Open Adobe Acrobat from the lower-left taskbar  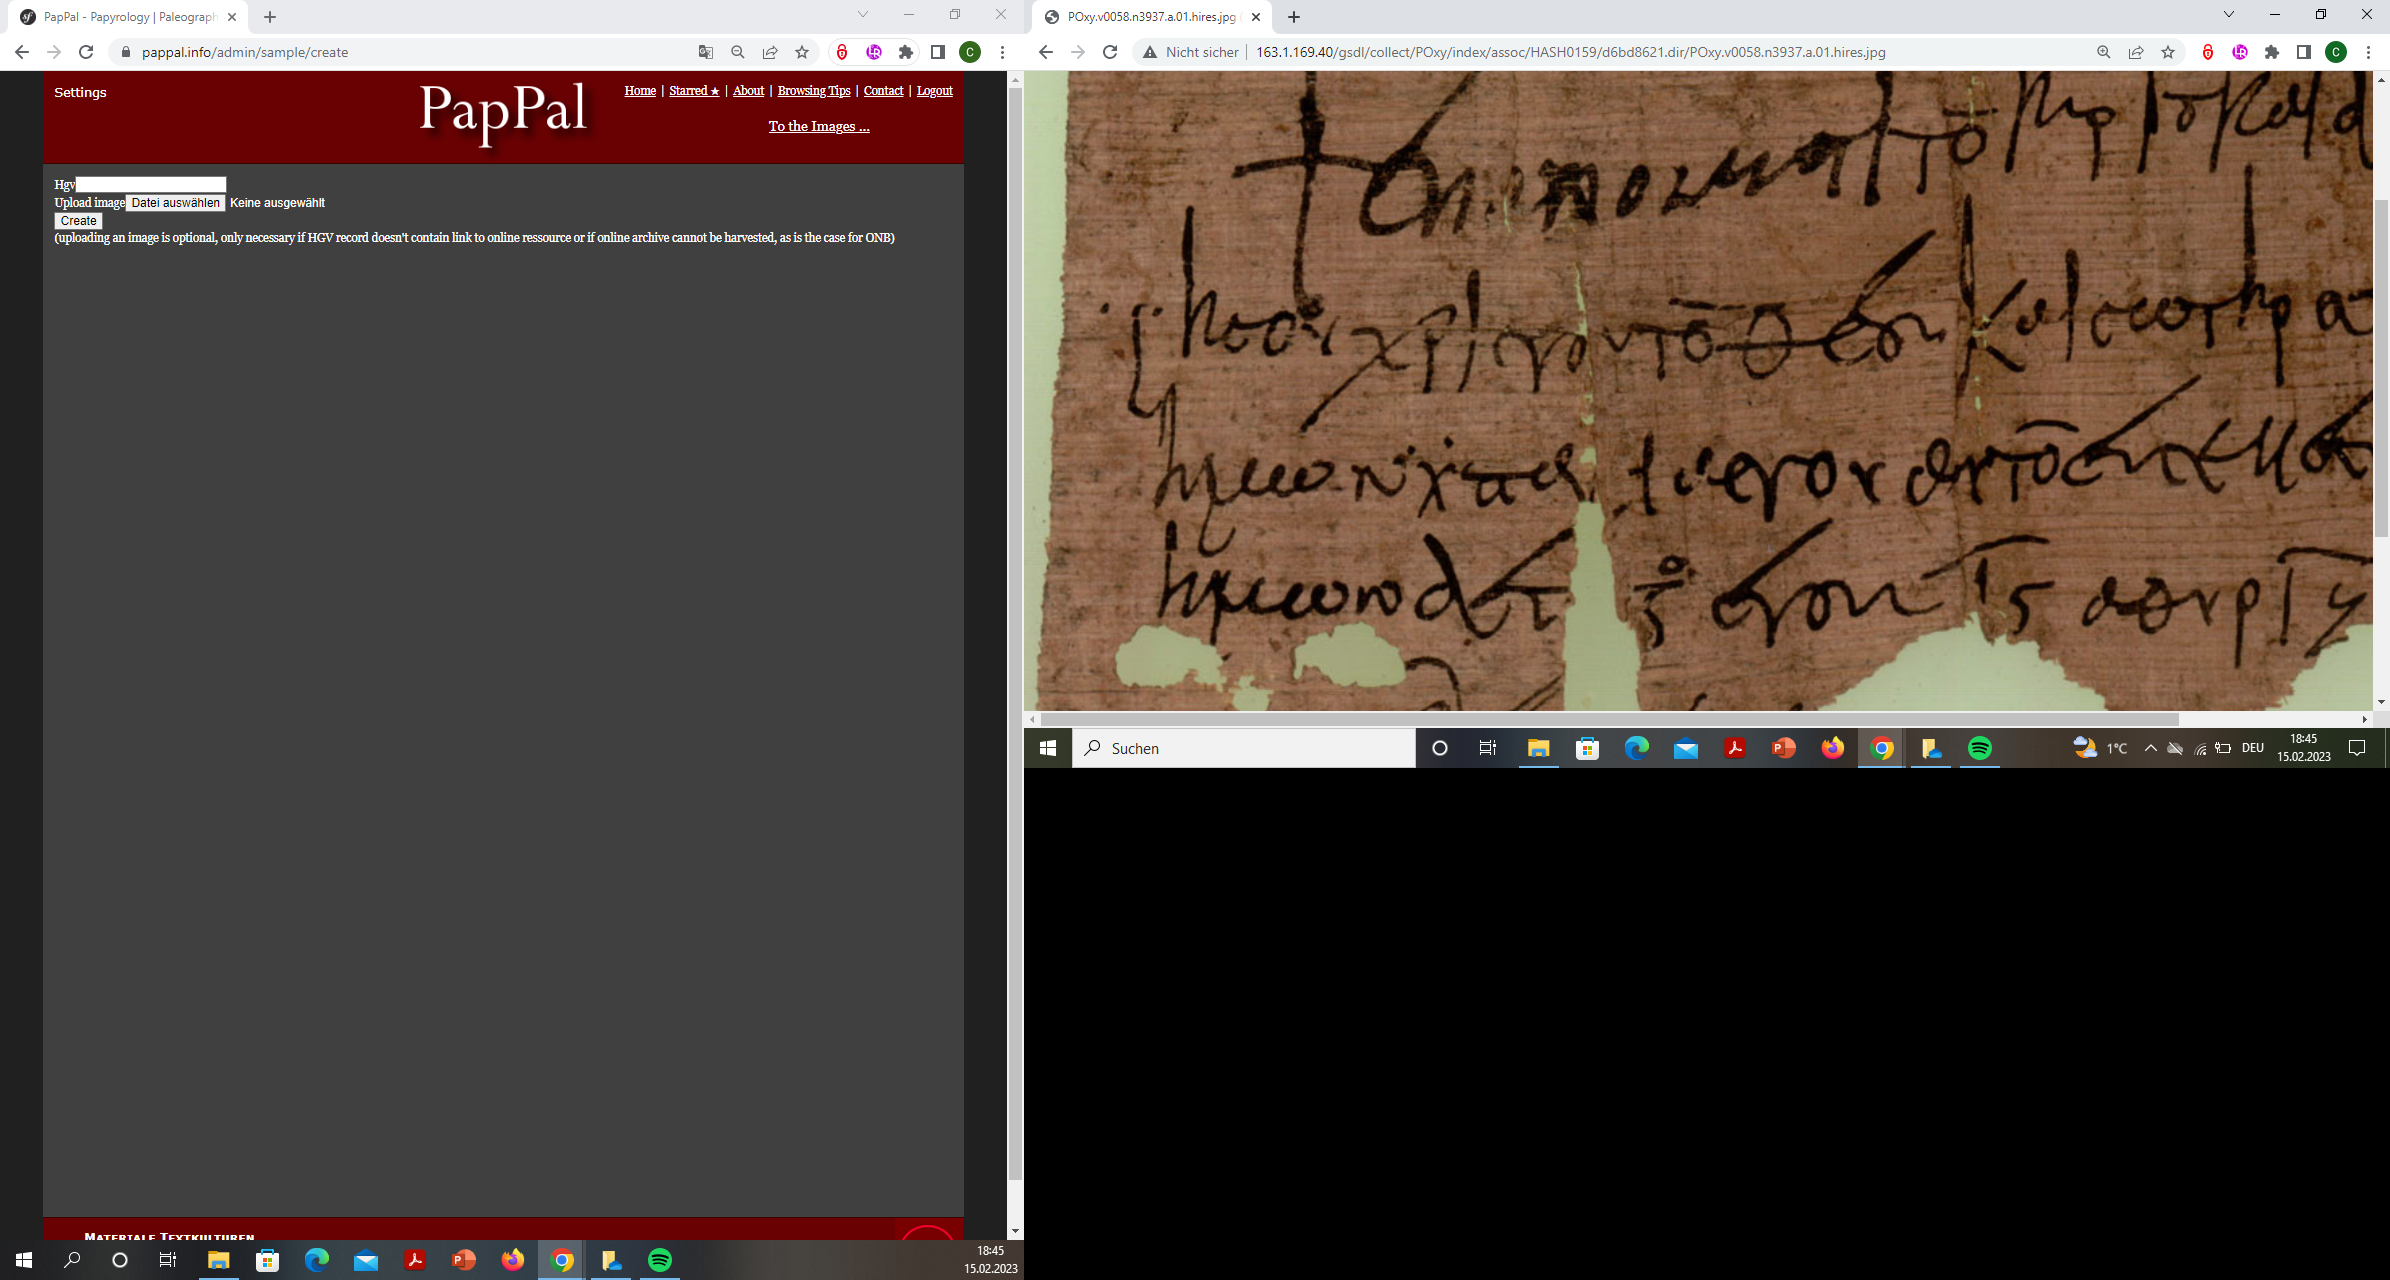415,1260
